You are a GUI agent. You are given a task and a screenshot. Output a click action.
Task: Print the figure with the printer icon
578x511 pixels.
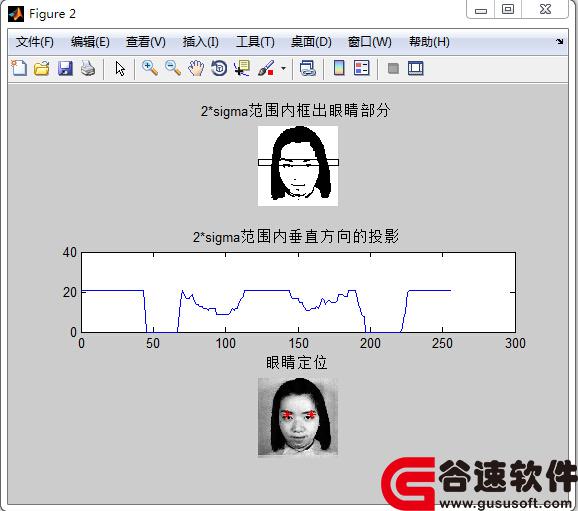coord(88,69)
